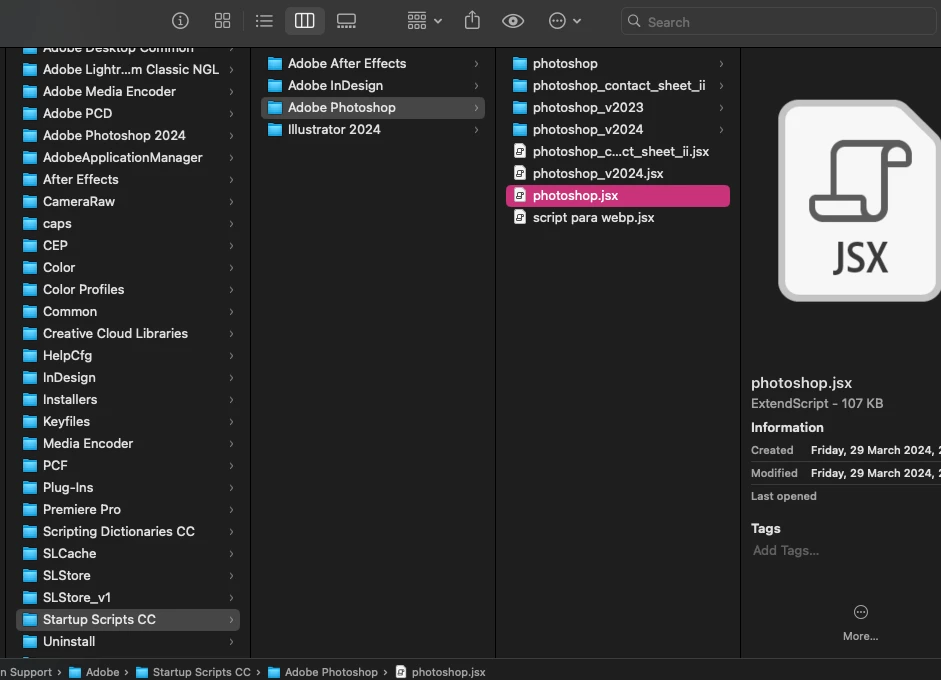The image size is (941, 680).
Task: Expand chevron next to photoshop_v2024 folder
Action: (x=721, y=130)
